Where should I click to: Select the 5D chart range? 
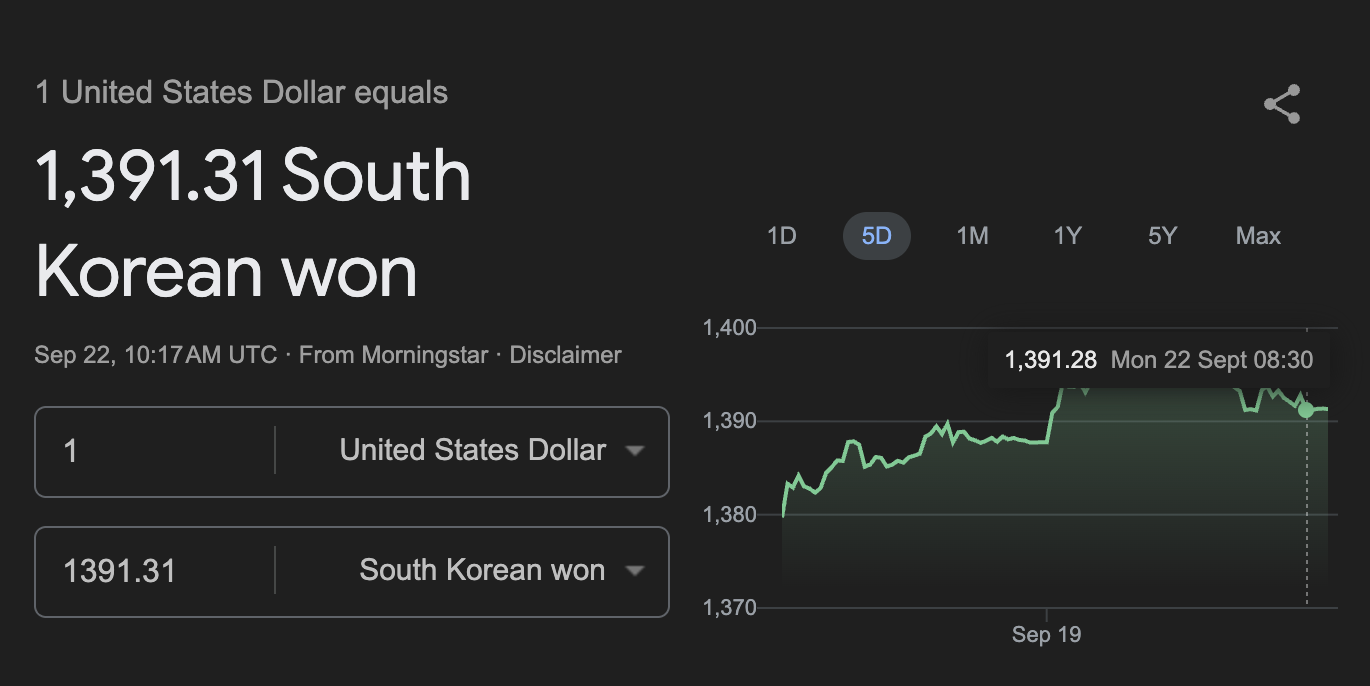(x=876, y=236)
